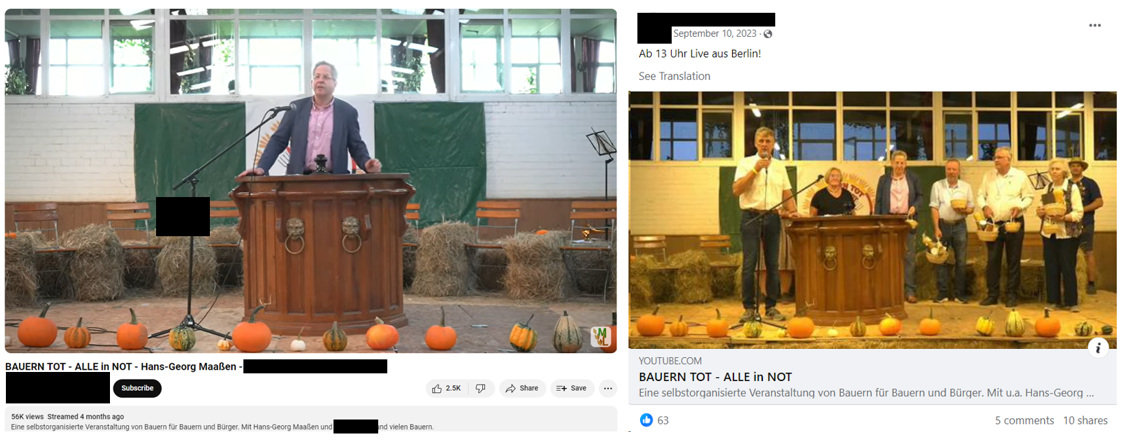The image size is (1125, 443).
Task: Open Facebook post options three-dot menu
Action: 1094,25
